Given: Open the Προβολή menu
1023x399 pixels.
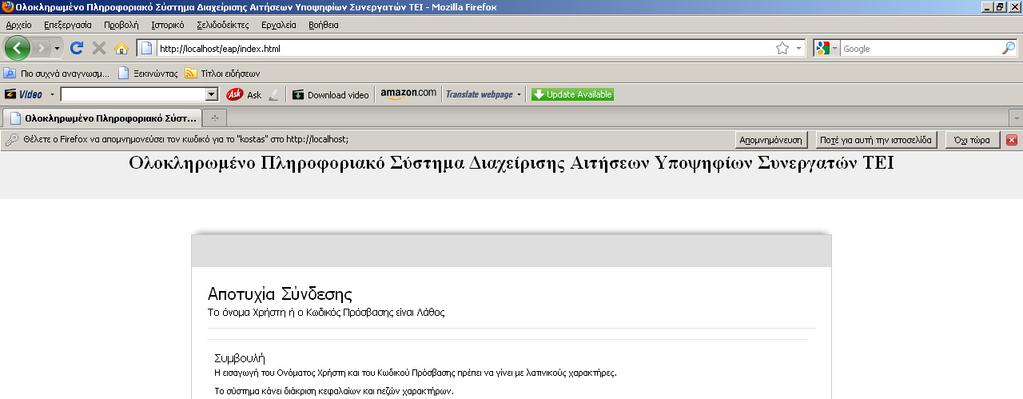Looking at the screenshot, I should click(121, 25).
